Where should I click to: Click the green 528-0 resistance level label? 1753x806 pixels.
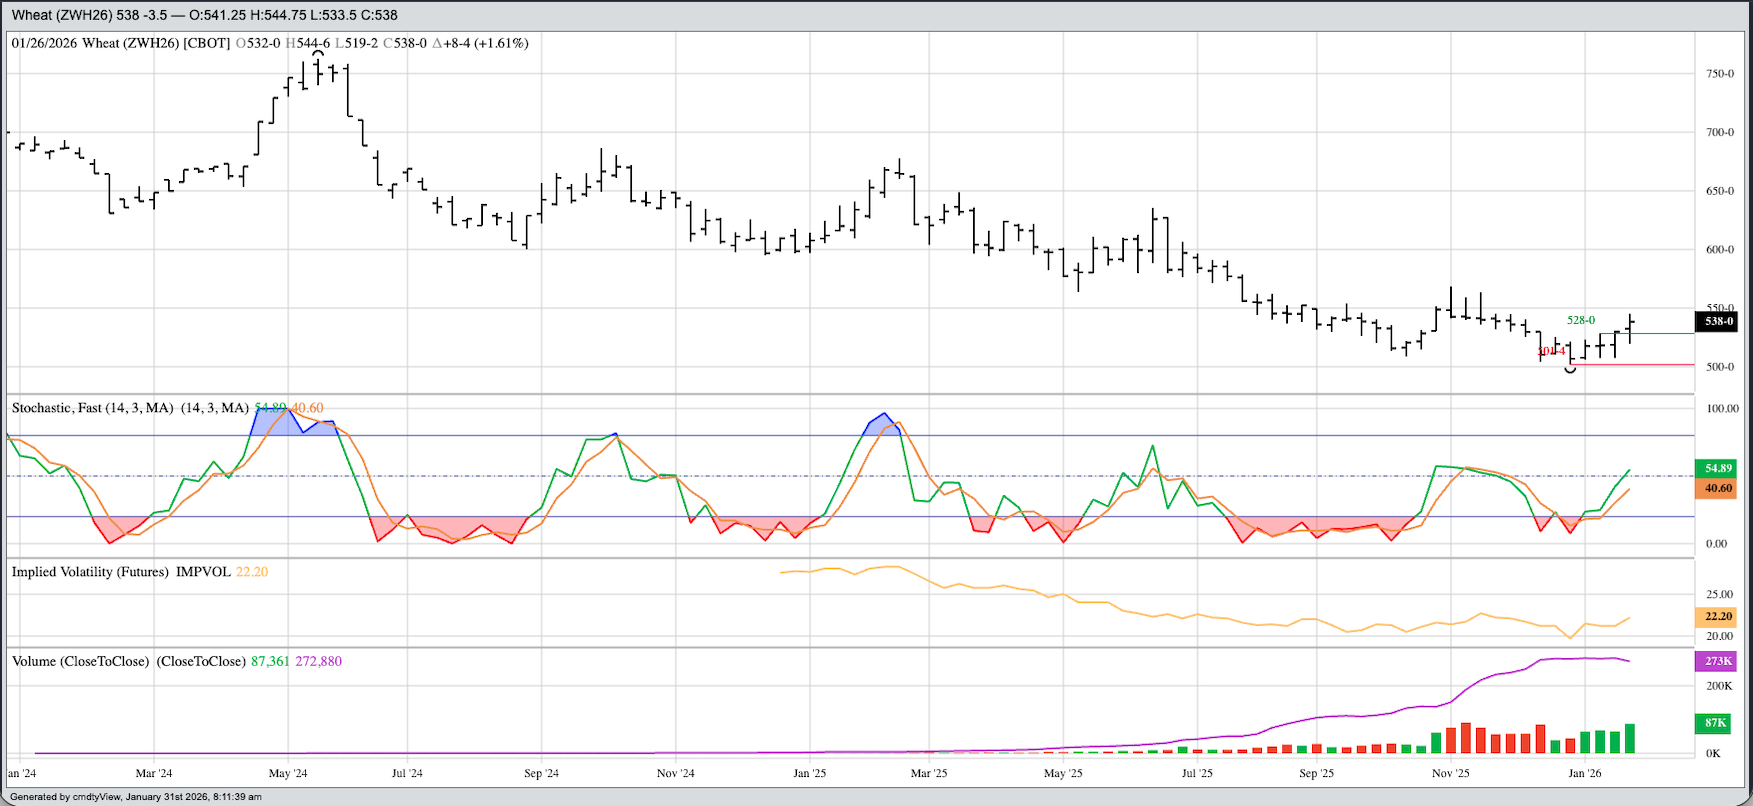[1581, 320]
